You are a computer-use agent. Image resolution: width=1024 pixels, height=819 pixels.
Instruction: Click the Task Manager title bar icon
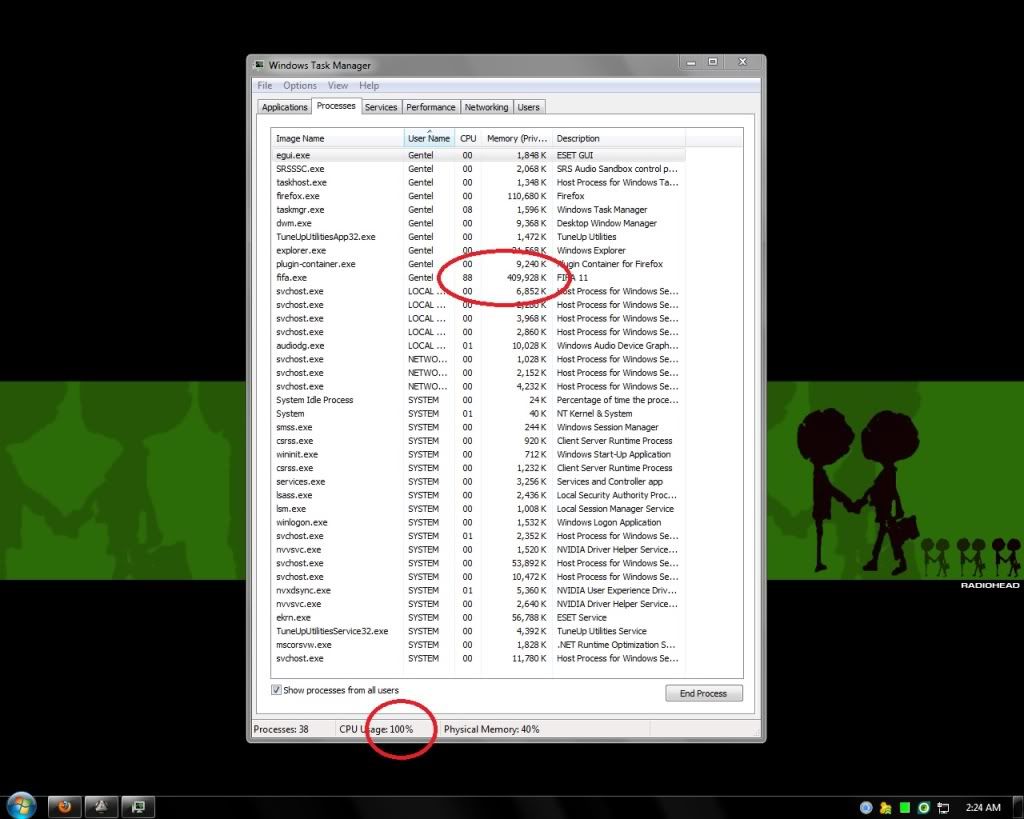[x=259, y=65]
